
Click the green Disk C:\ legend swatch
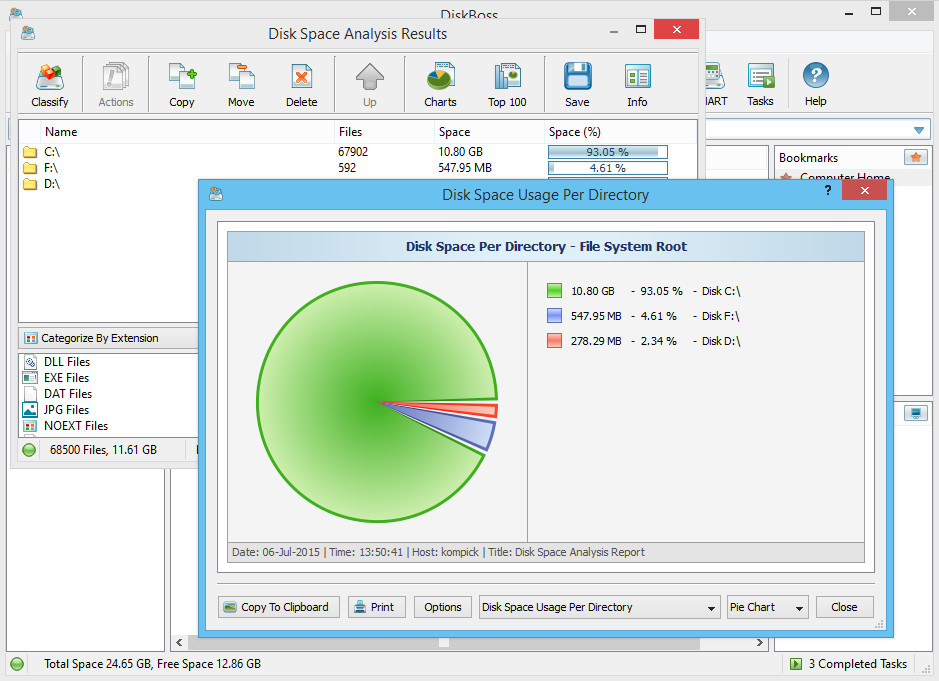555,291
